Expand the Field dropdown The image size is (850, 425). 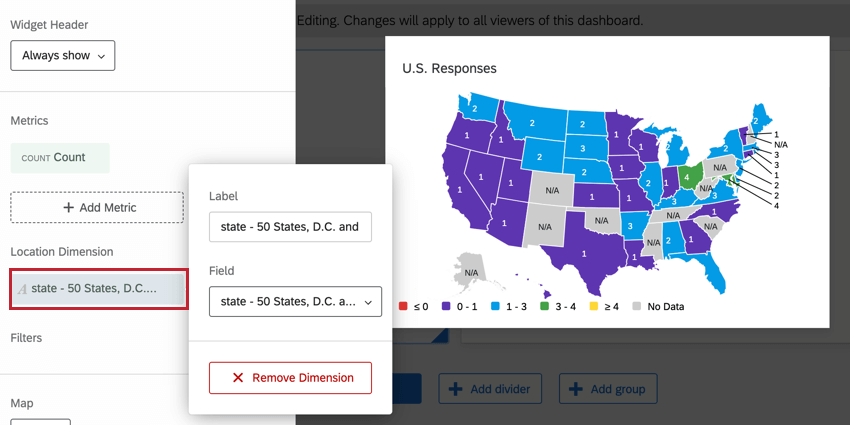295,301
